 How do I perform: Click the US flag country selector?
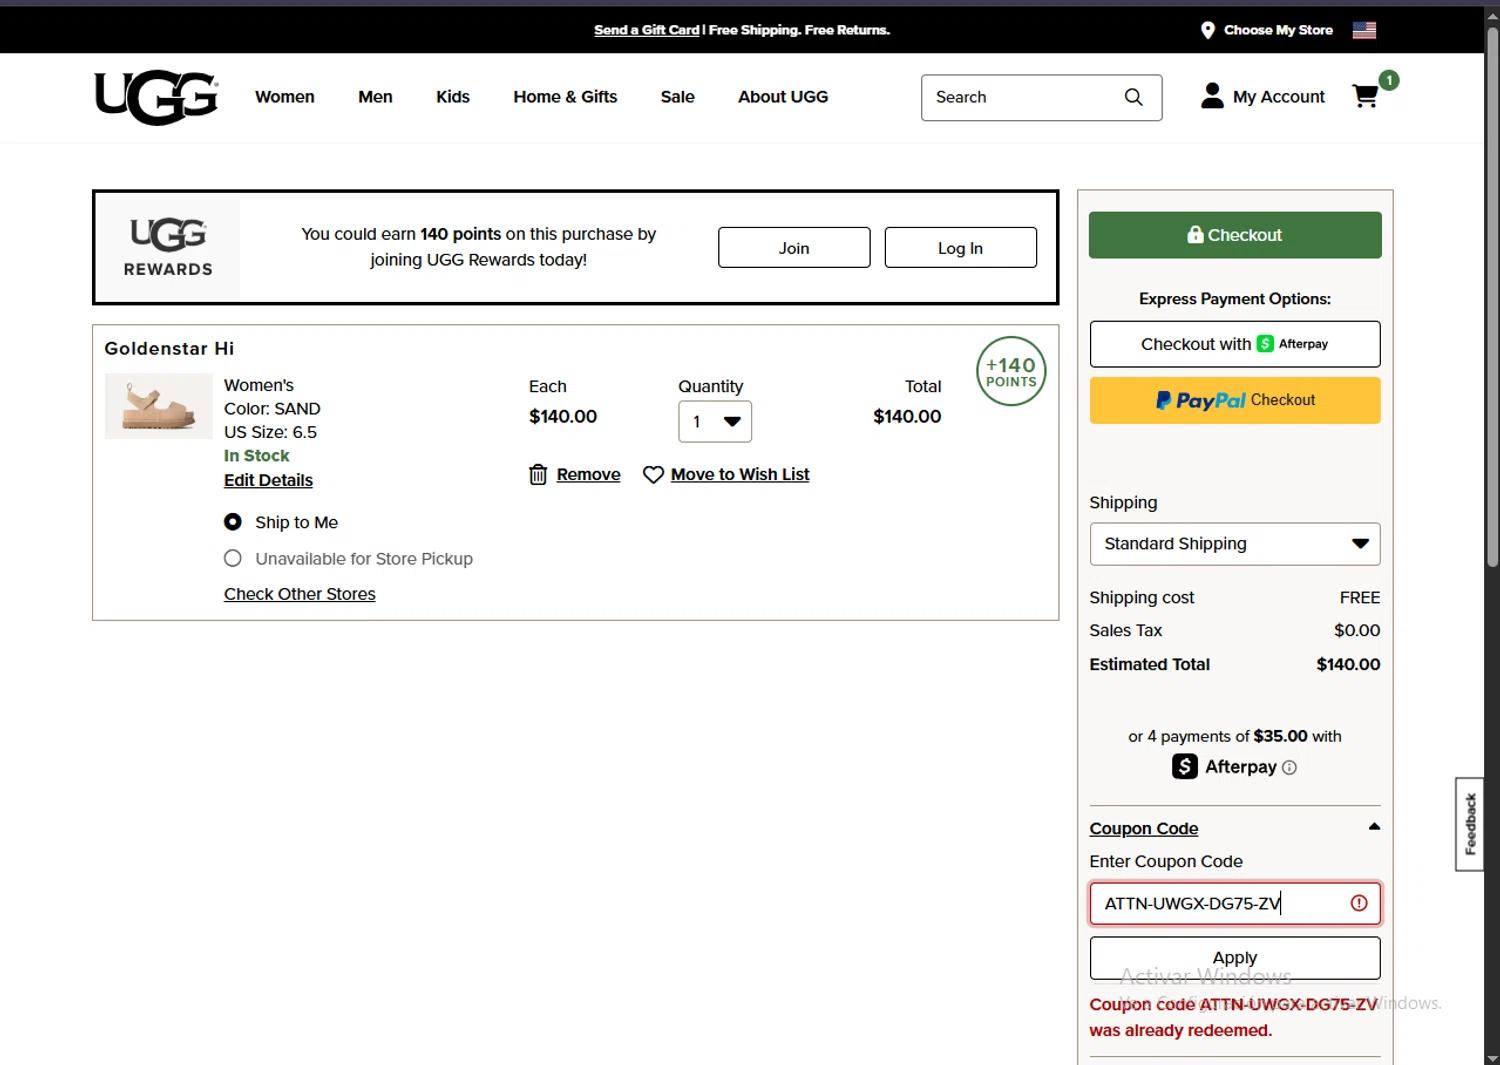(1364, 30)
